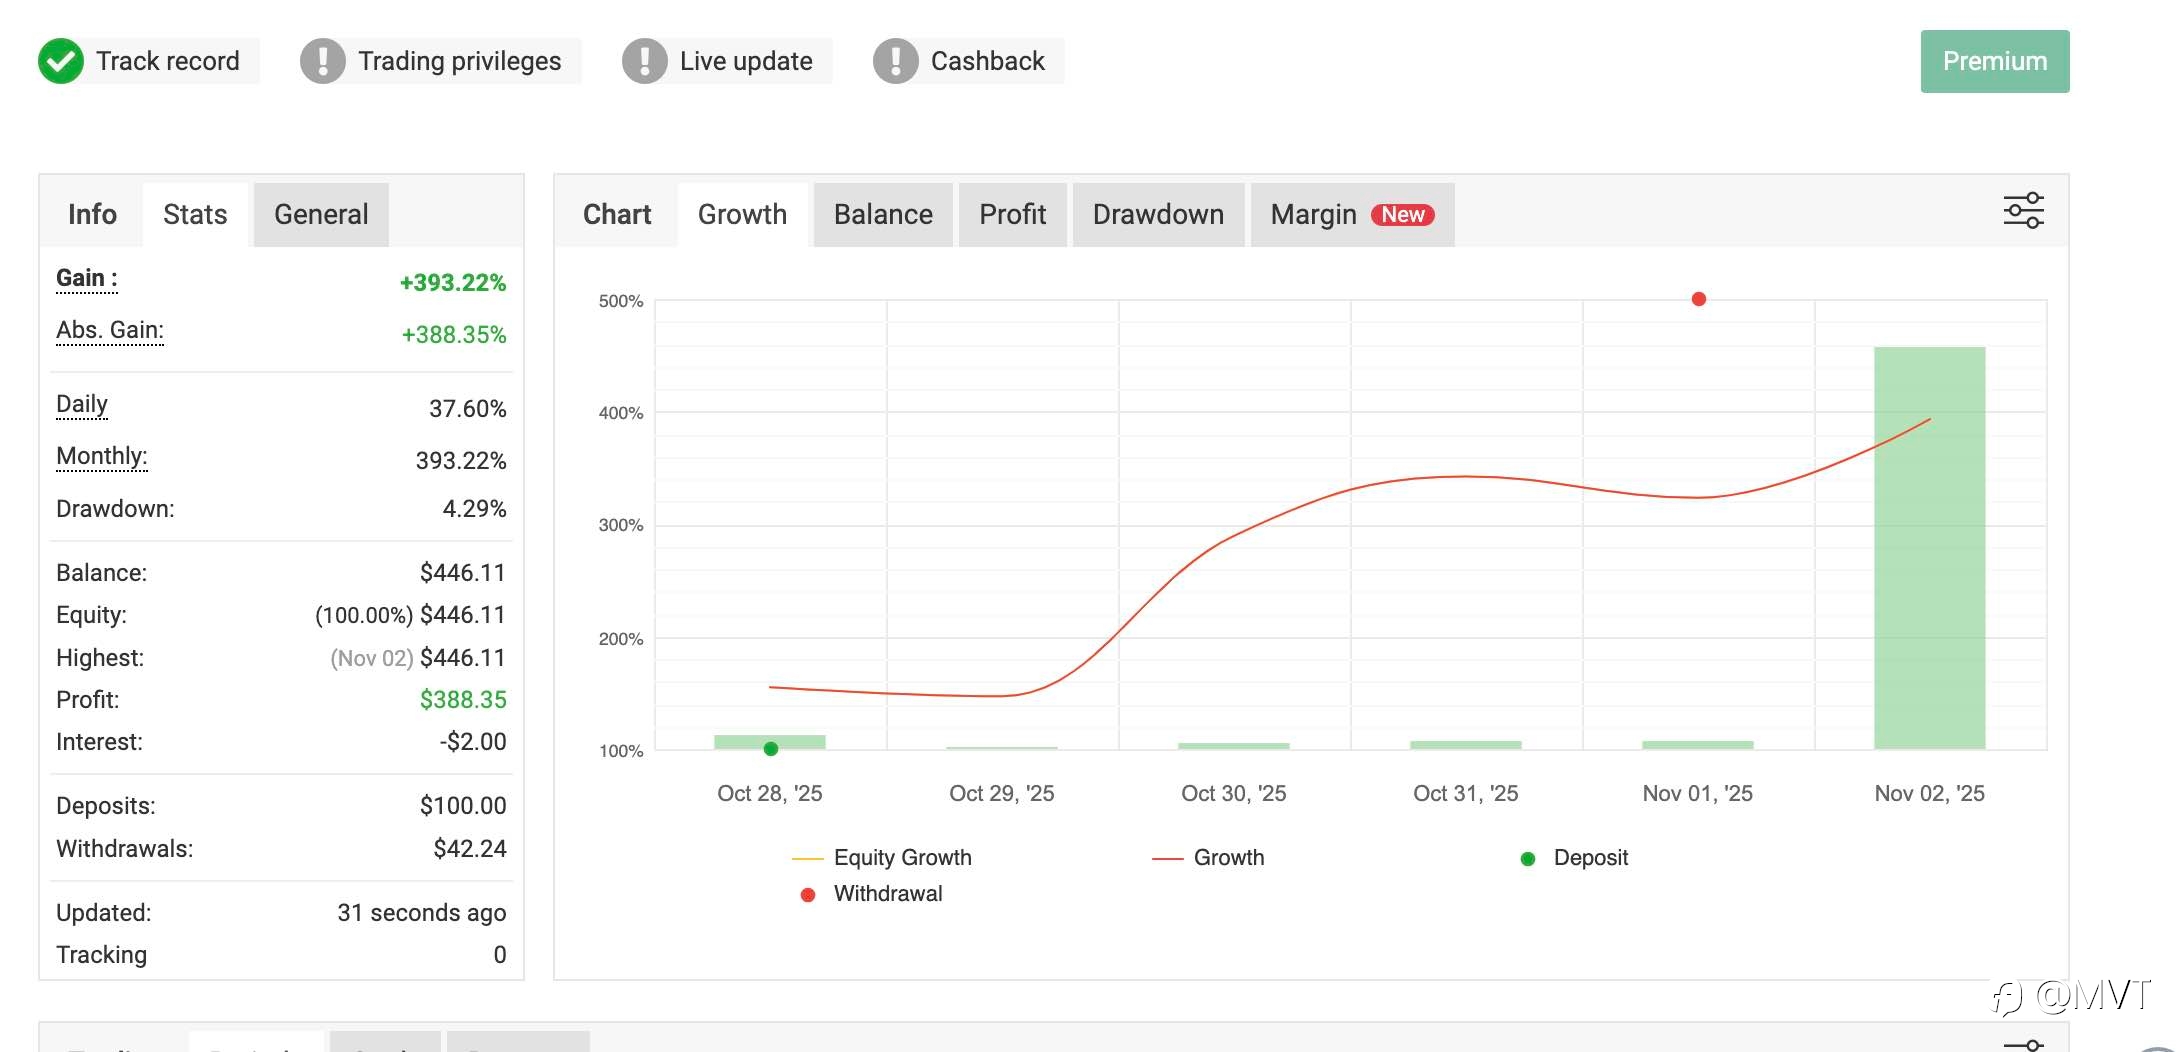Switch to the General tab
Screen dimensions: 2176x1052
321,215
